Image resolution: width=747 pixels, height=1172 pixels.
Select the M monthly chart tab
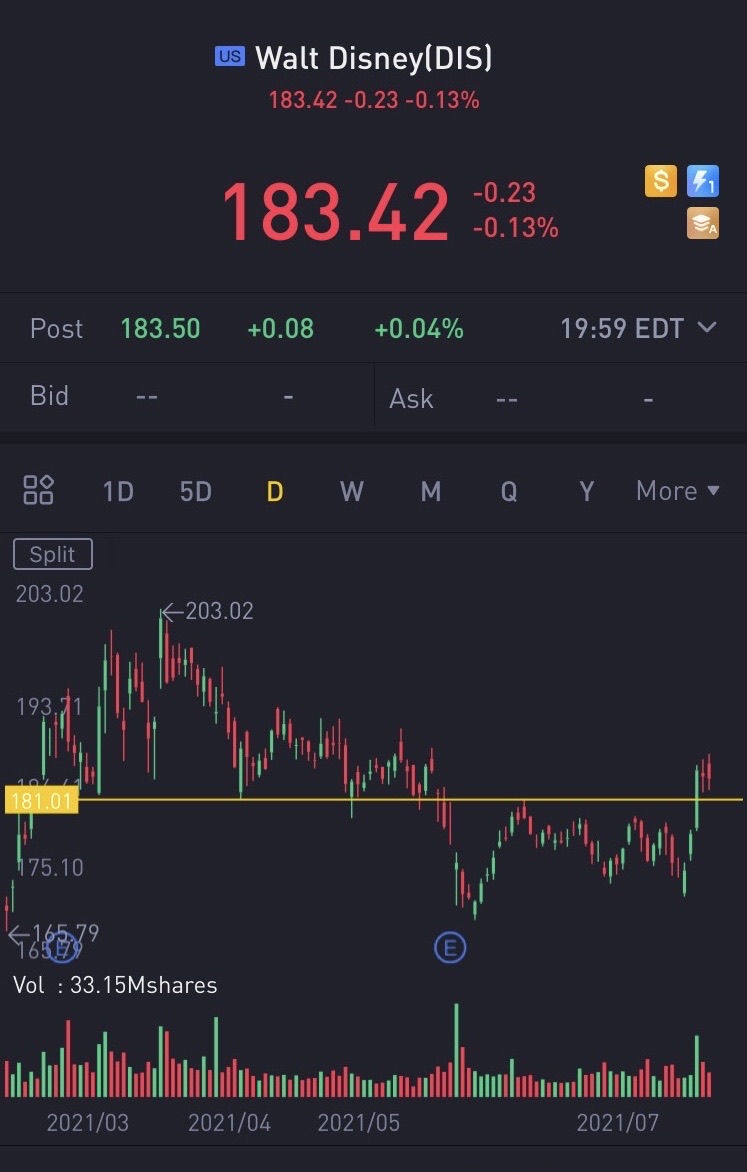(431, 492)
